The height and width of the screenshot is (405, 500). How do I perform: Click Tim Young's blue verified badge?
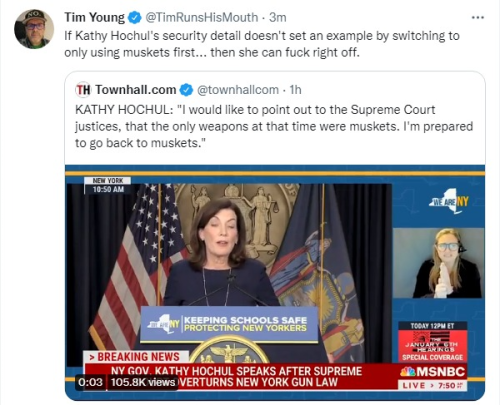[x=135, y=17]
